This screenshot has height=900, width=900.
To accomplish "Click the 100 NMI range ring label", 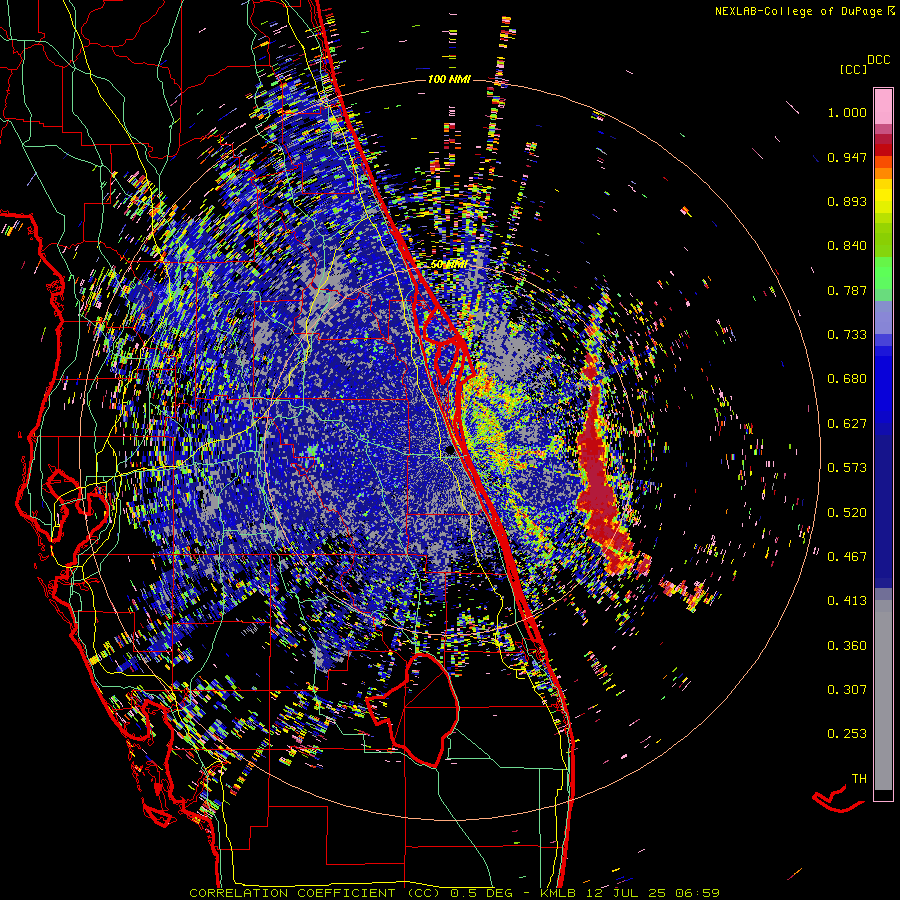I will point(449,79).
